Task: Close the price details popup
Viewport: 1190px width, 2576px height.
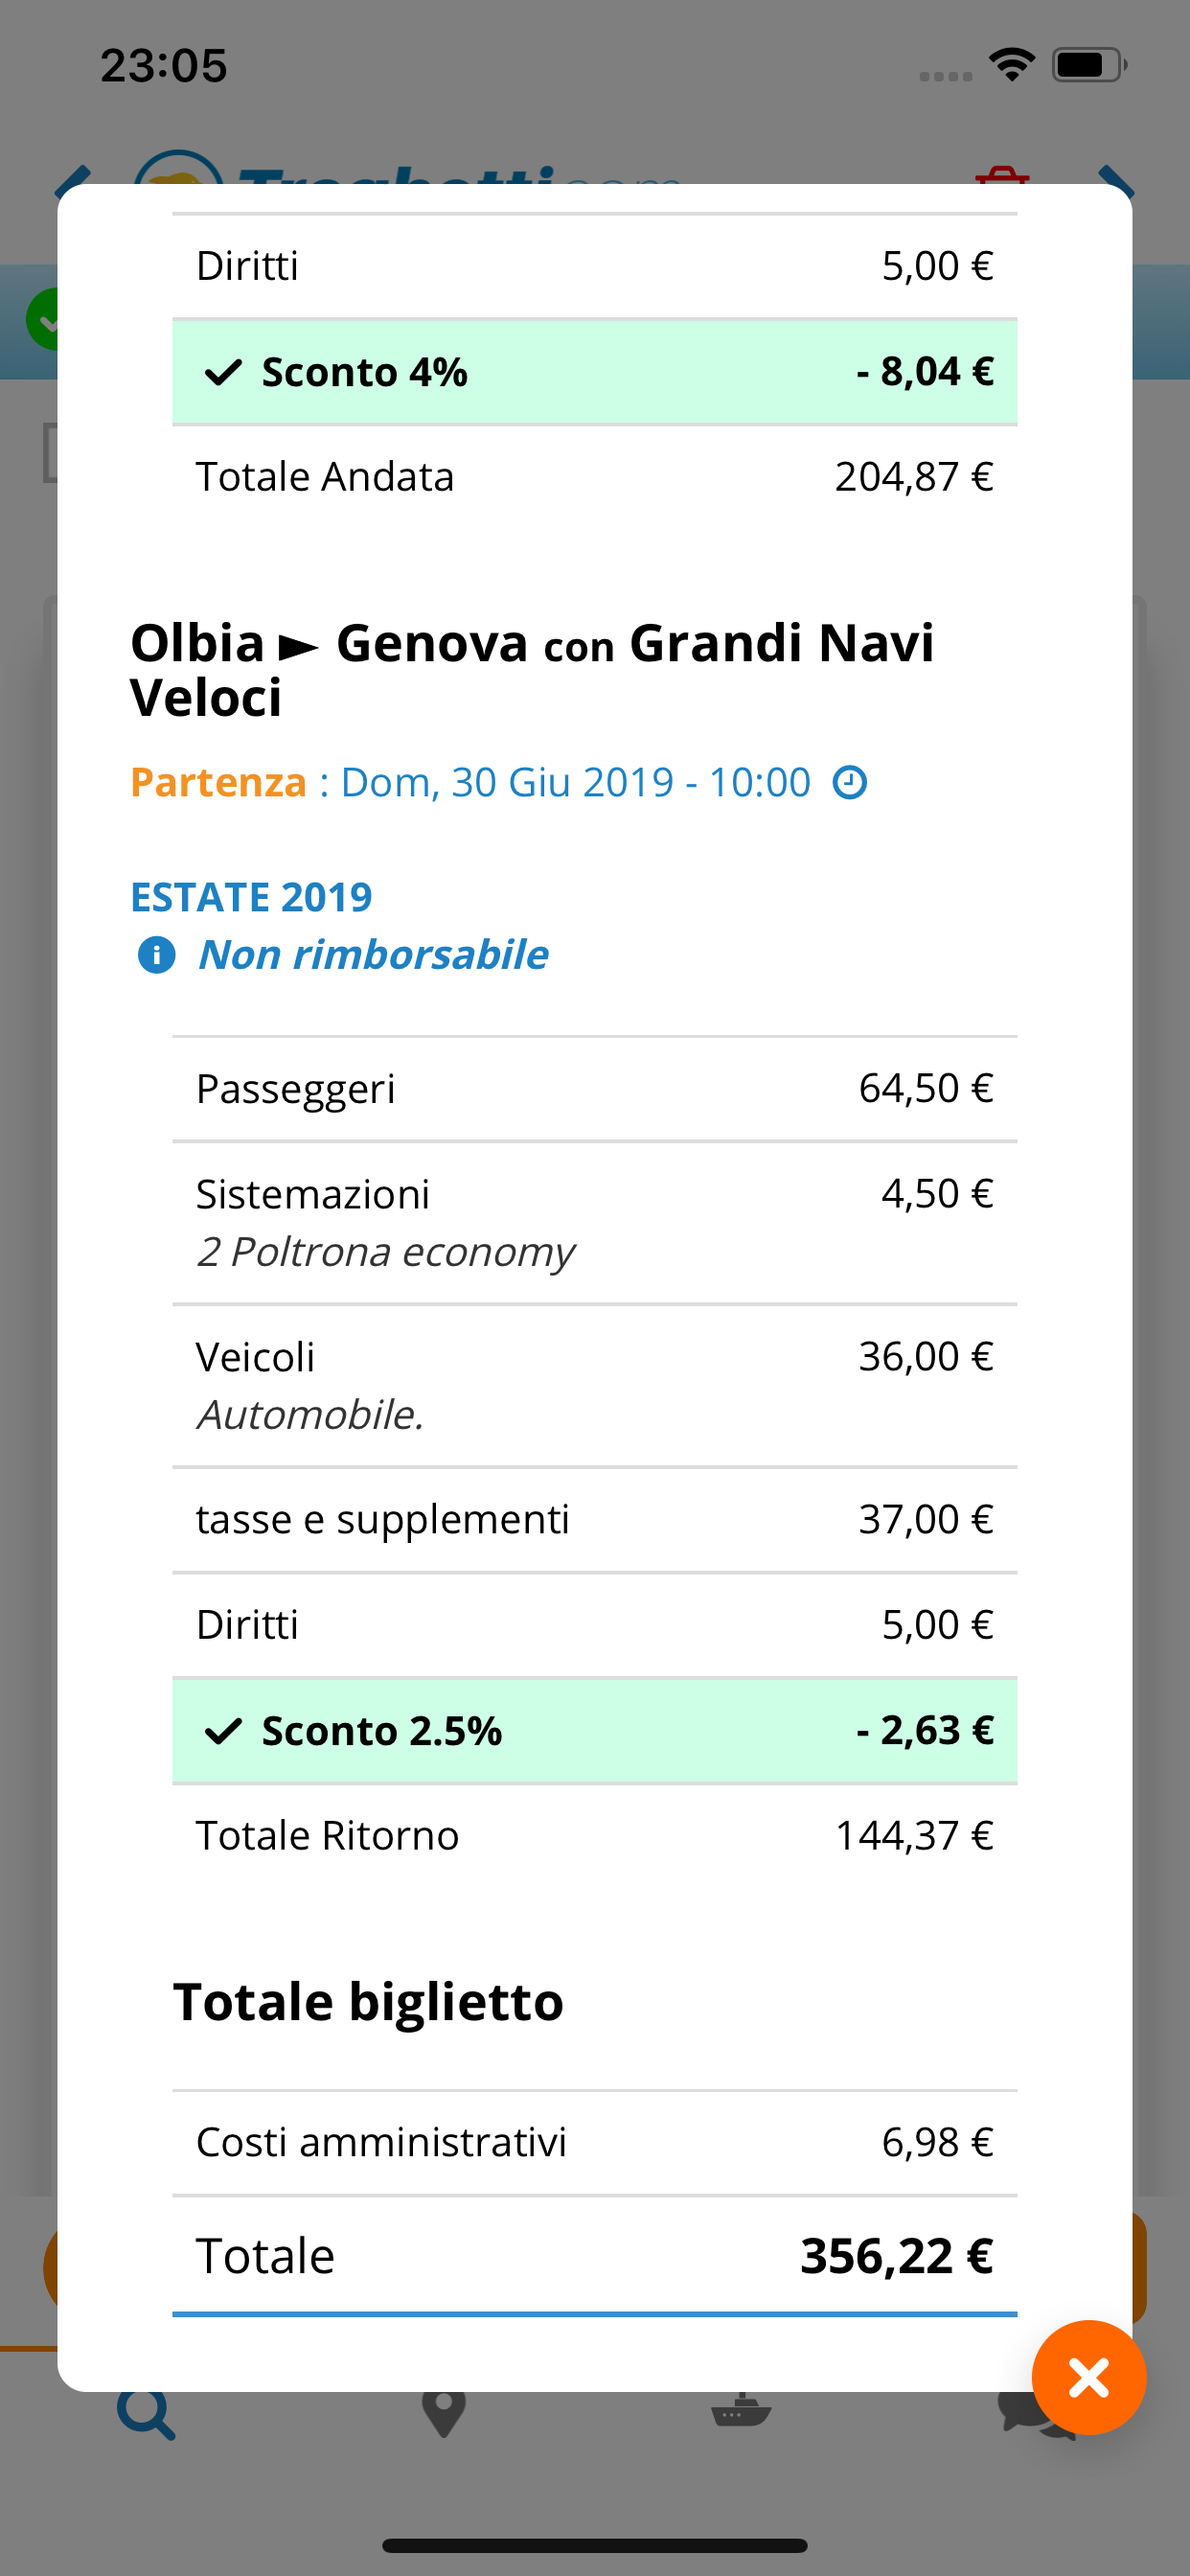Action: [1088, 2377]
